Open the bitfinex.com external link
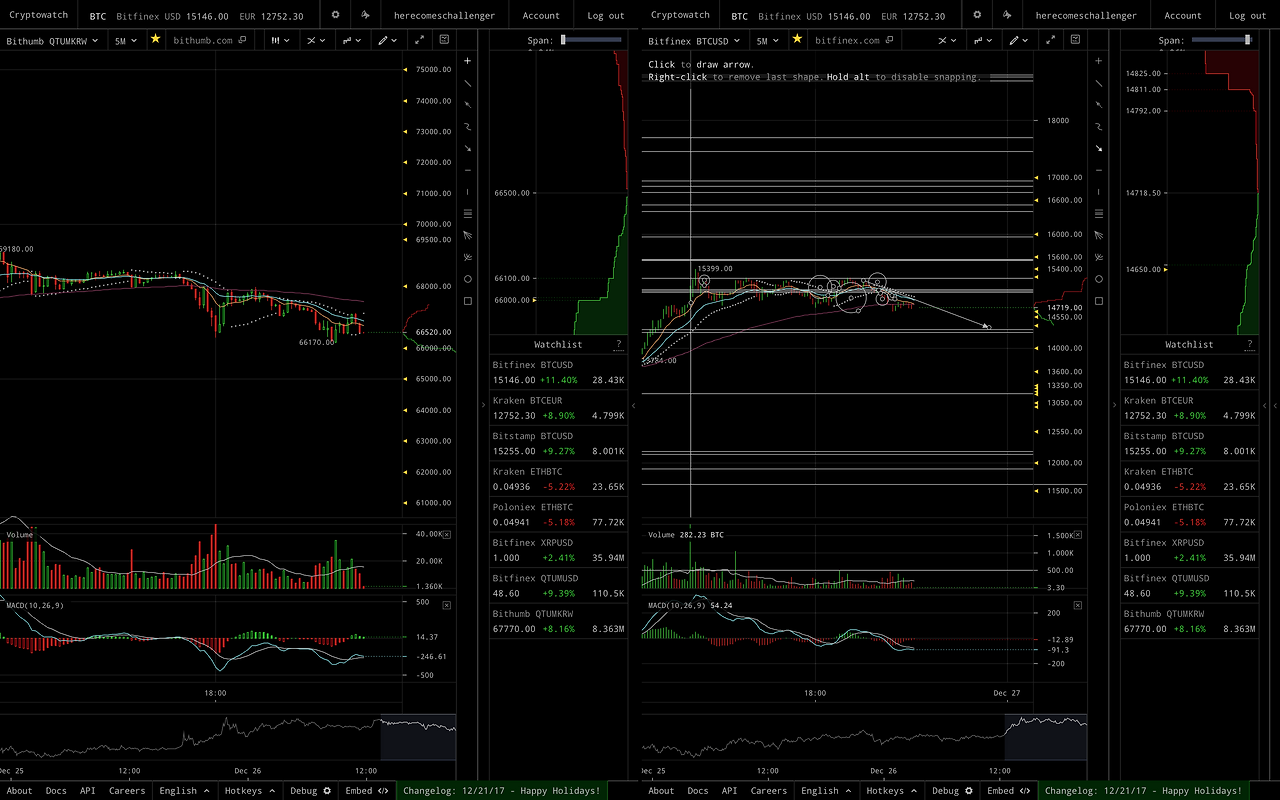 854,41
